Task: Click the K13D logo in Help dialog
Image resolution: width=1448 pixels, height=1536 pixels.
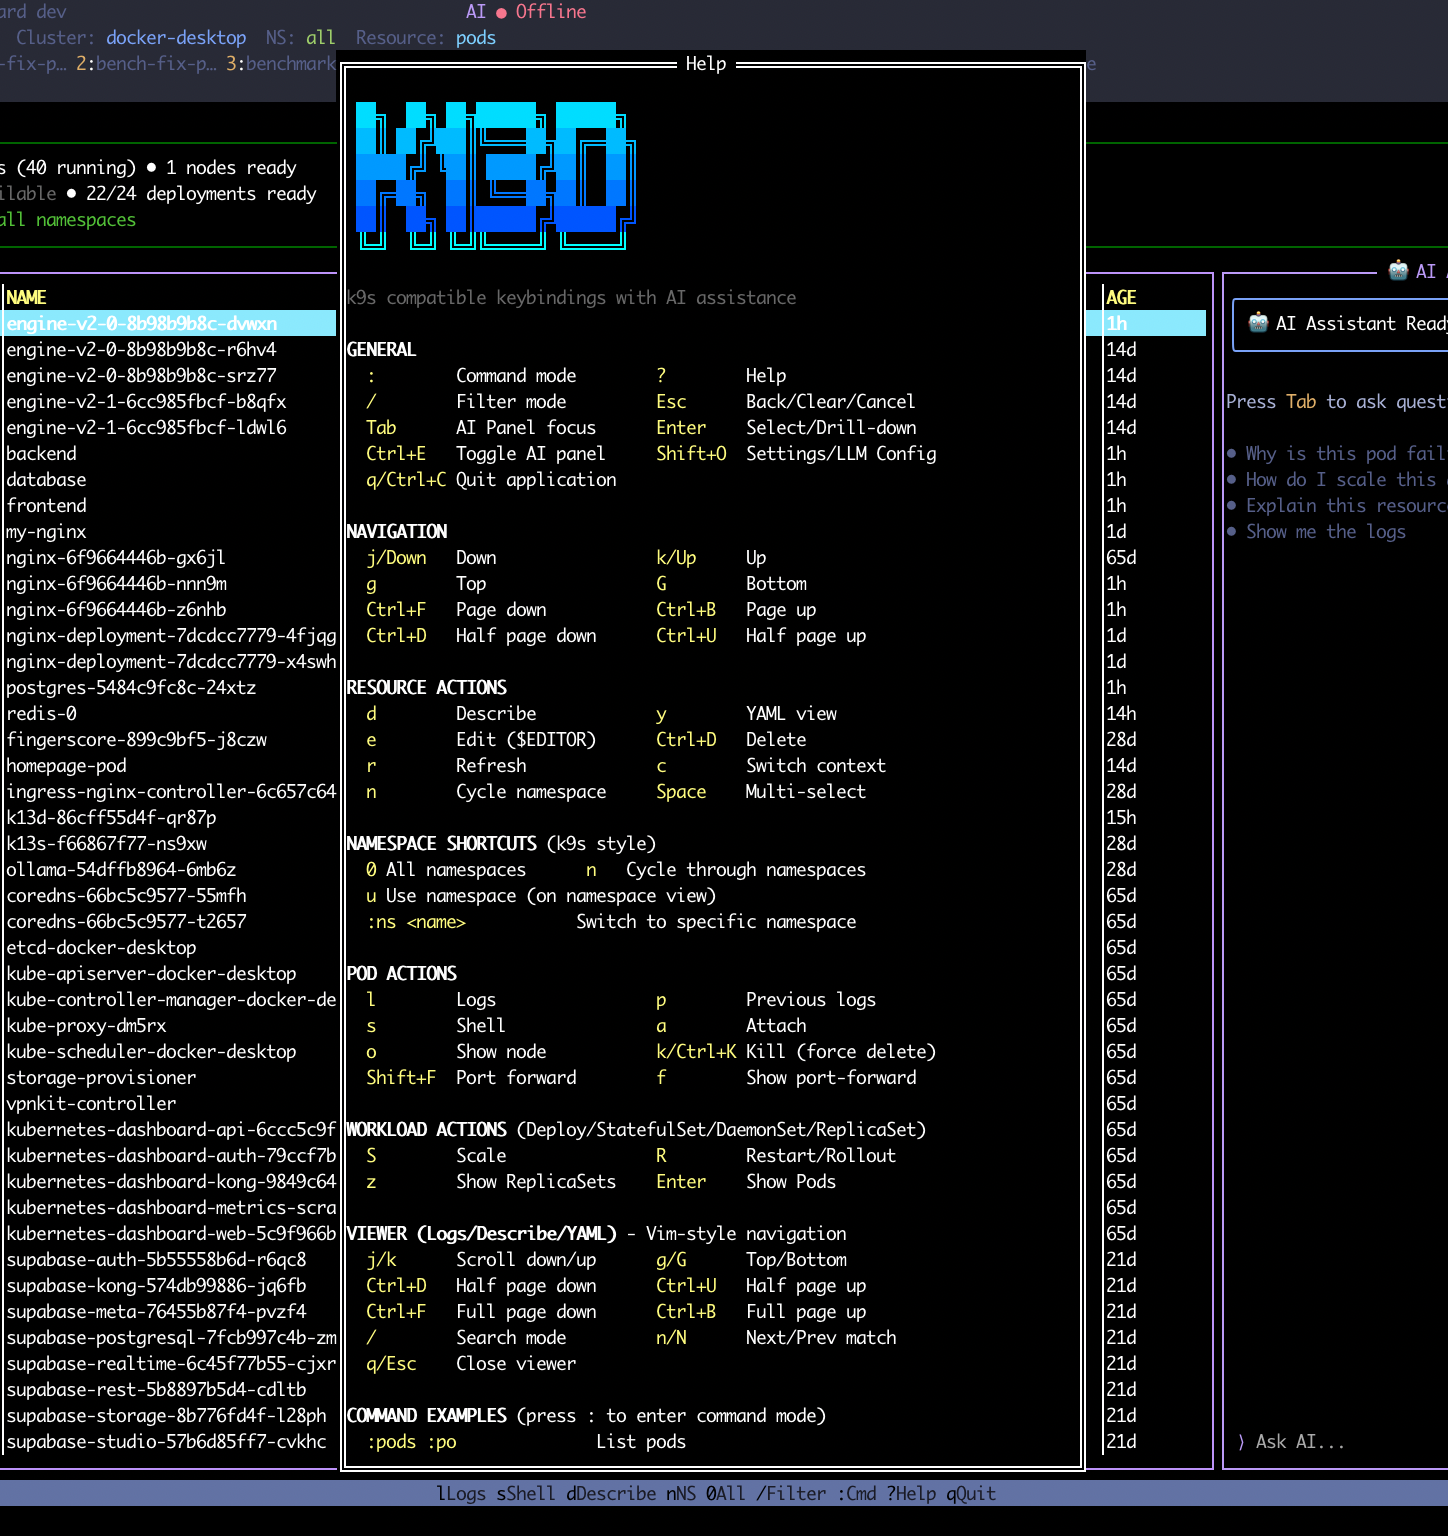Action: point(495,175)
